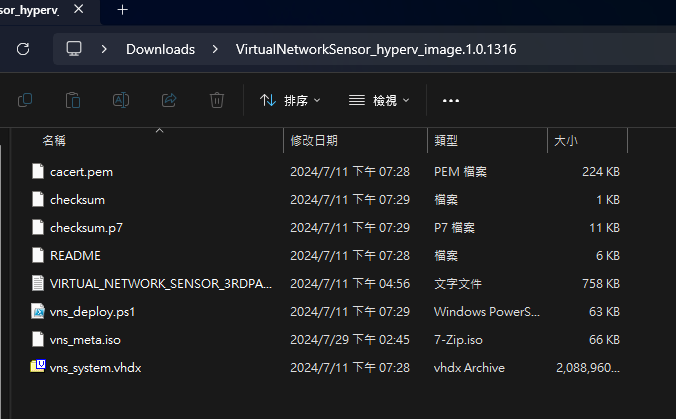The width and height of the screenshot is (676, 419).
Task: Open the See more ellipsis menu
Action: click(450, 100)
